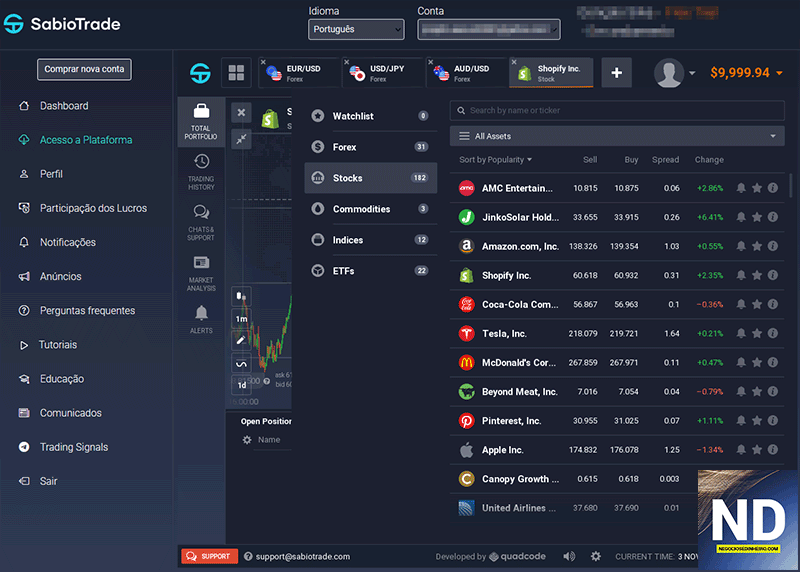Switch to the AUD/USD tab
This screenshot has width=800, height=572.
click(466, 73)
